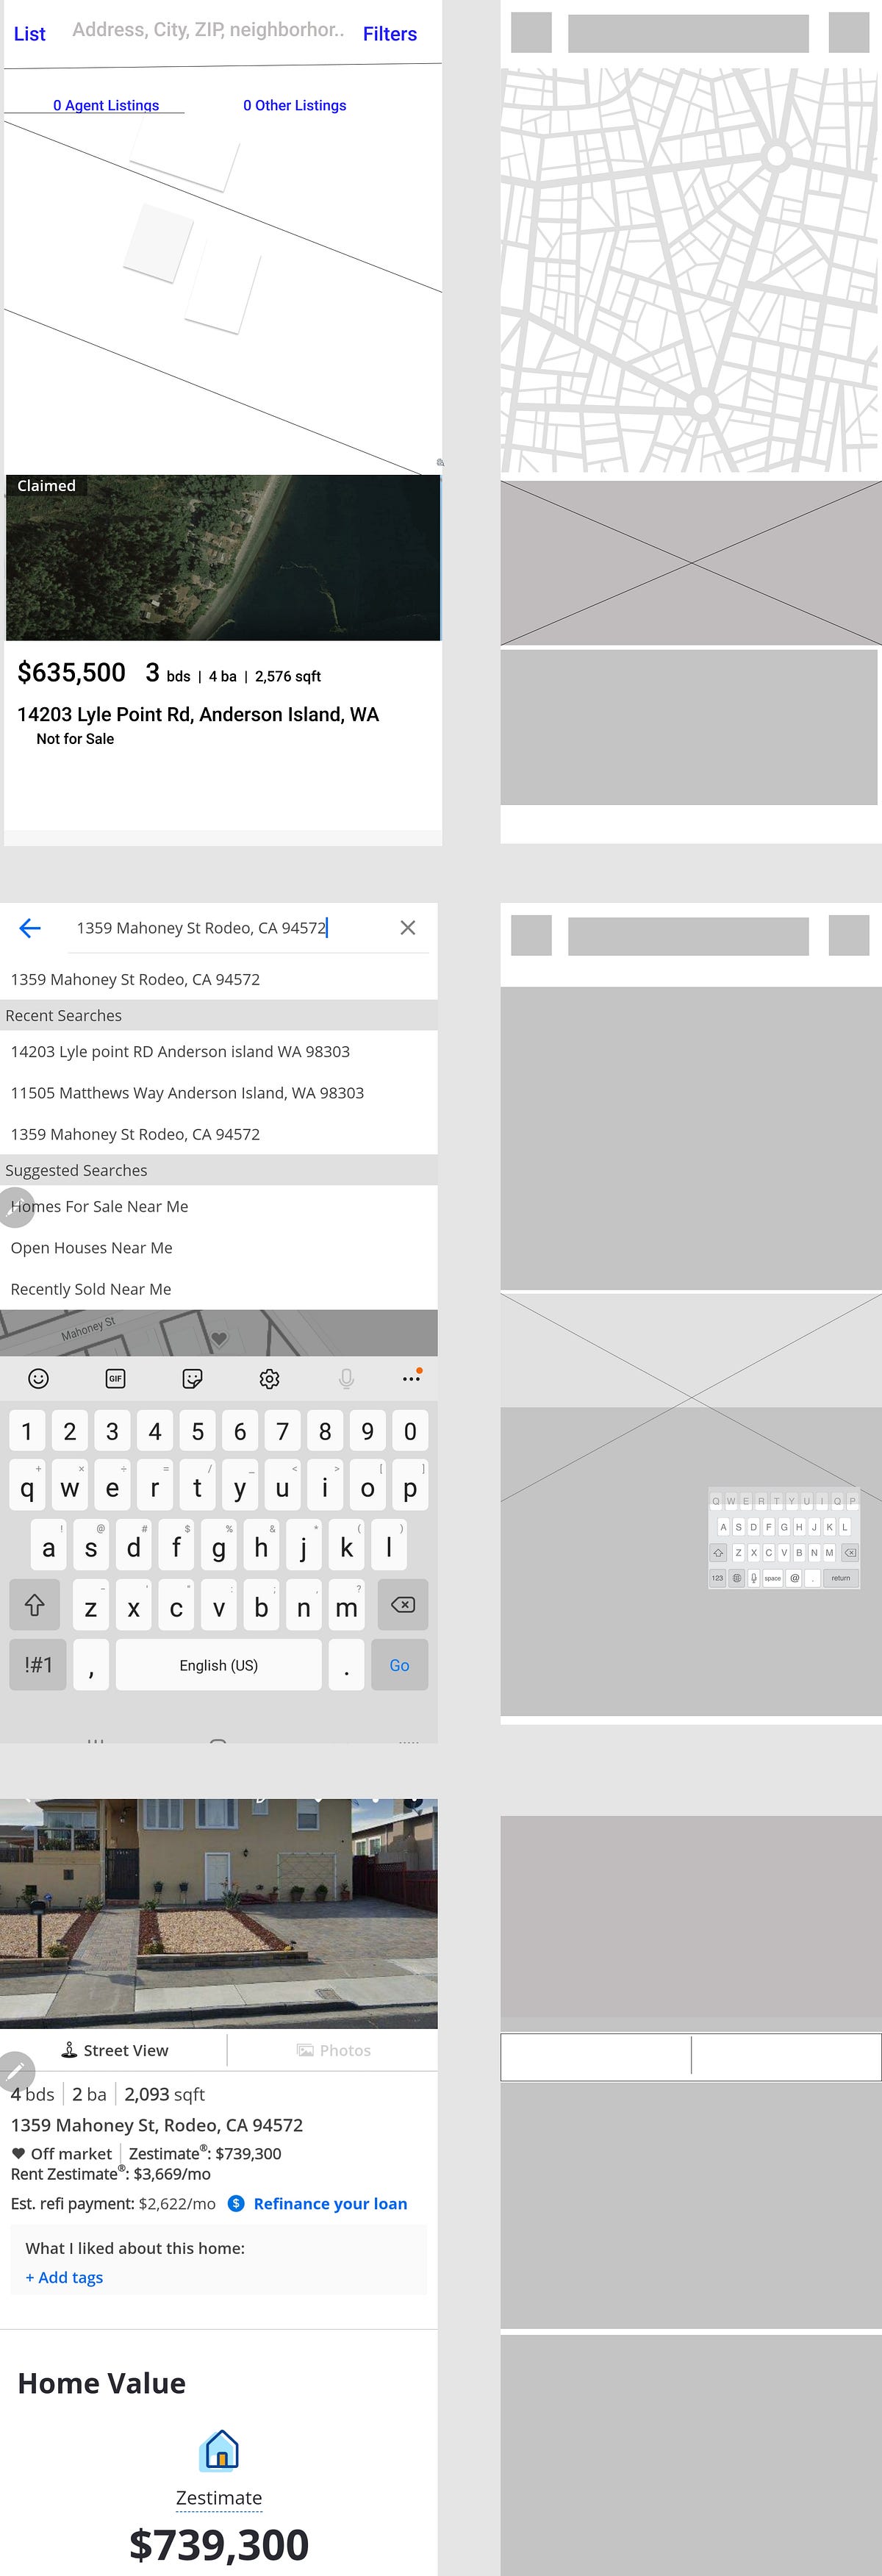Click the Not for Sale status
882x2576 pixels.
point(75,739)
